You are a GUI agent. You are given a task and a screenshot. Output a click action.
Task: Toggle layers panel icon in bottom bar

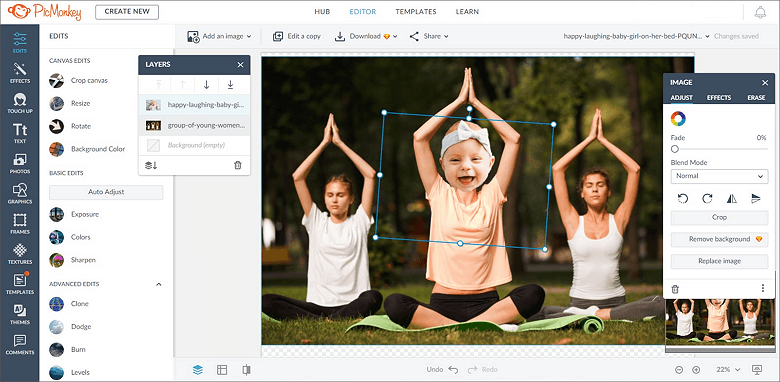tap(198, 370)
